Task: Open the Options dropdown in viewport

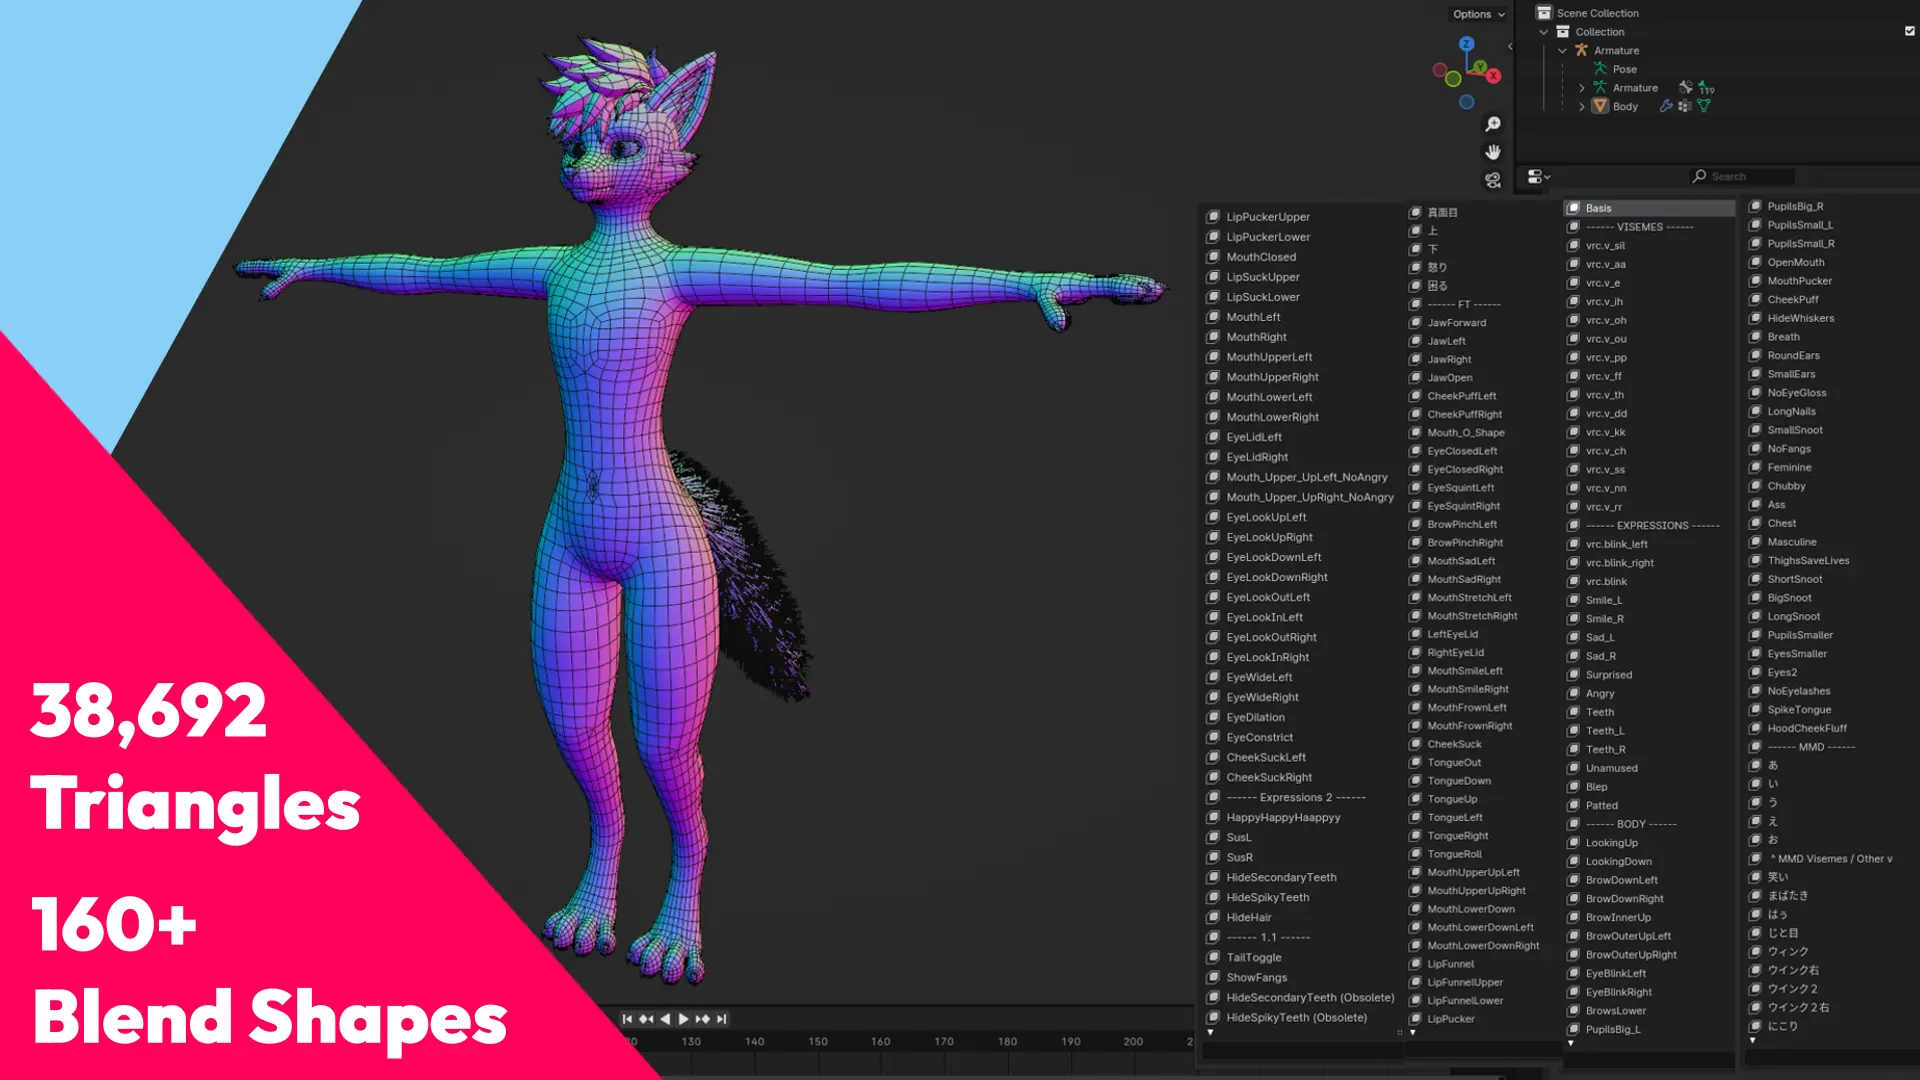Action: (1479, 14)
